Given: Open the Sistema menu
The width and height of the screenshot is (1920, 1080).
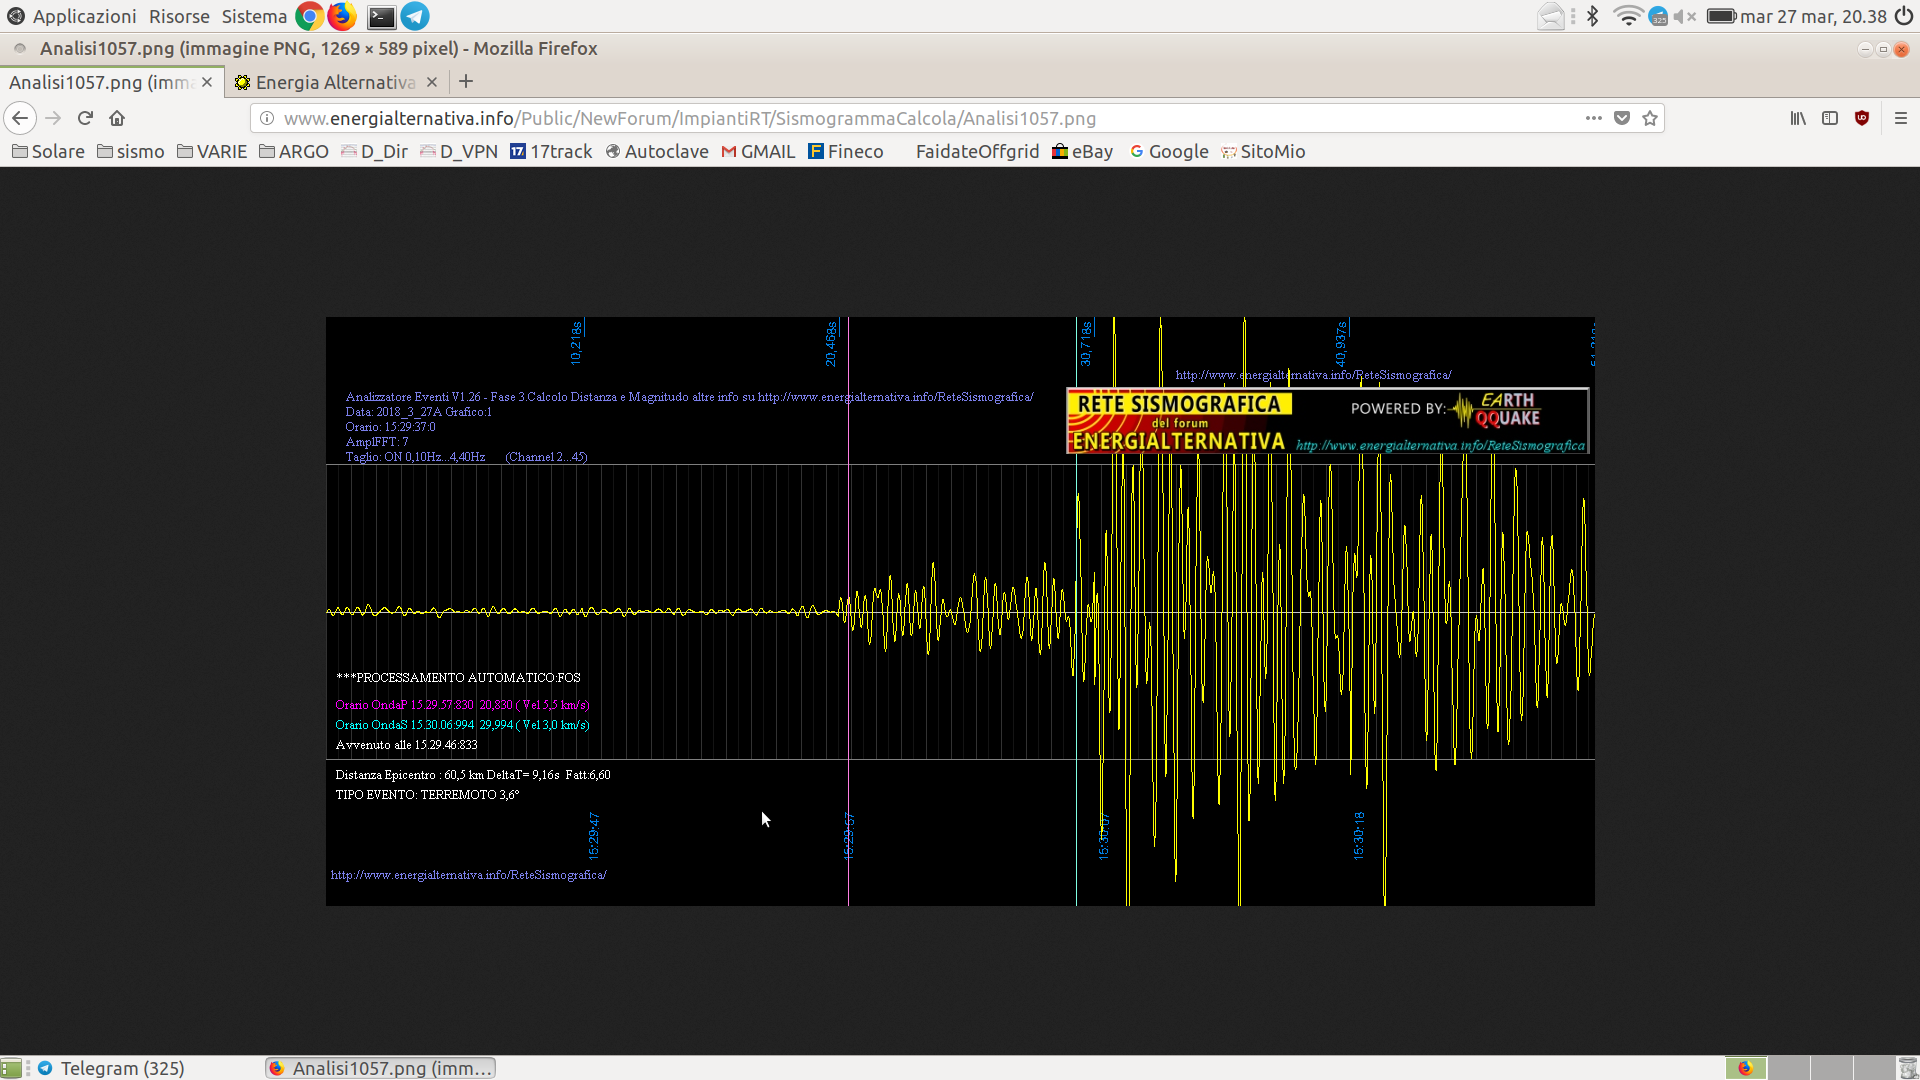Looking at the screenshot, I should tap(254, 16).
